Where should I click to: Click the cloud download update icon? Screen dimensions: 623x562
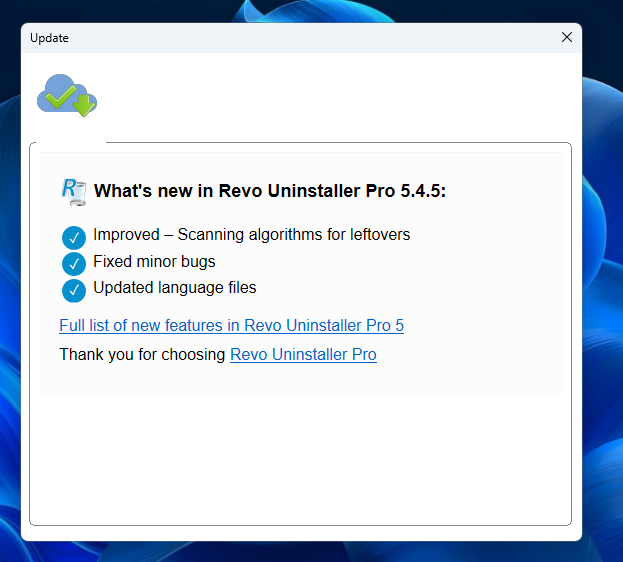pos(67,95)
